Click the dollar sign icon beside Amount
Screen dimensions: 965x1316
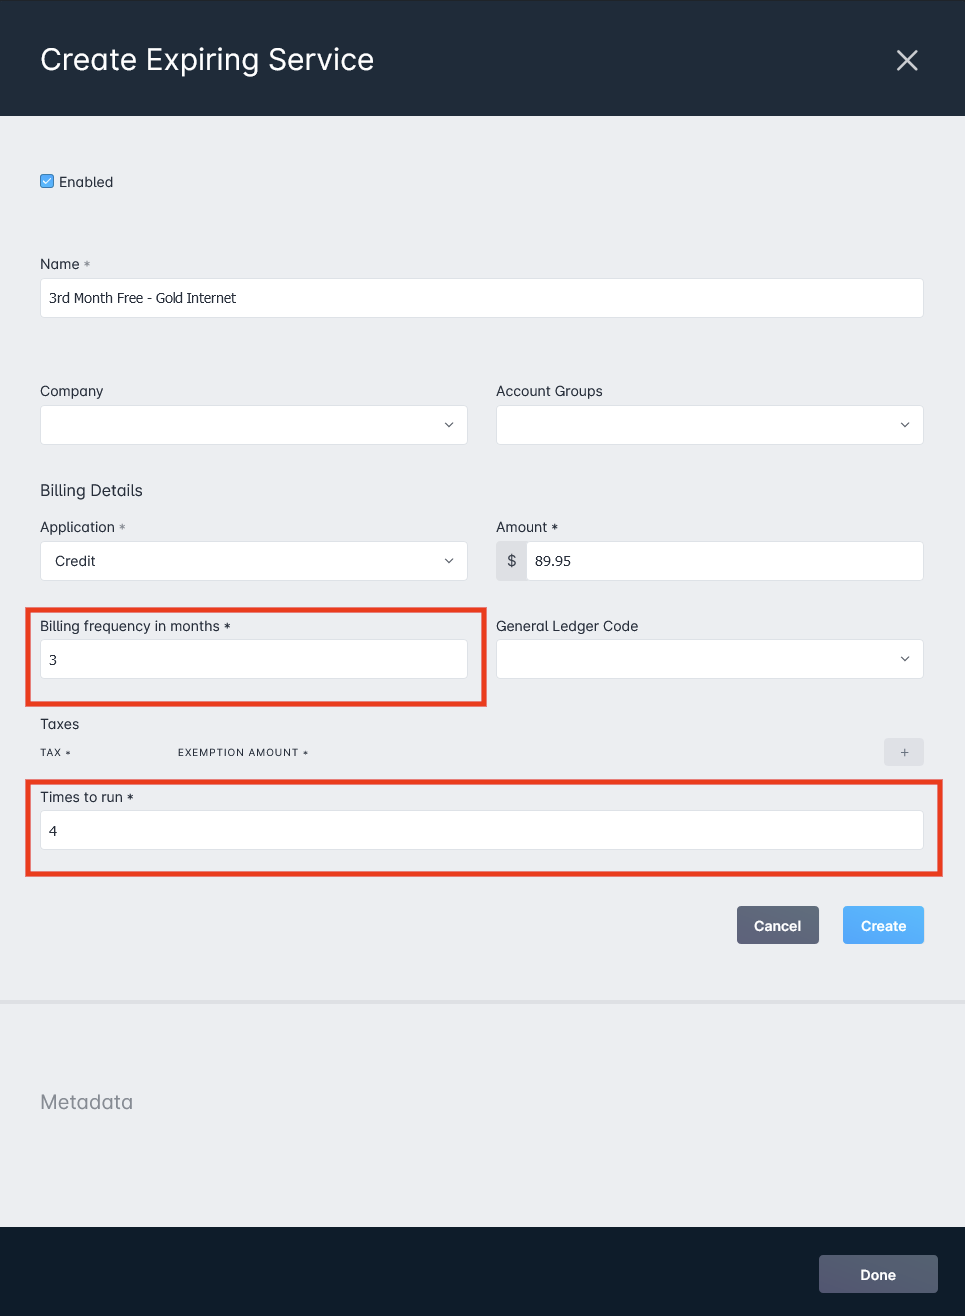coord(512,561)
